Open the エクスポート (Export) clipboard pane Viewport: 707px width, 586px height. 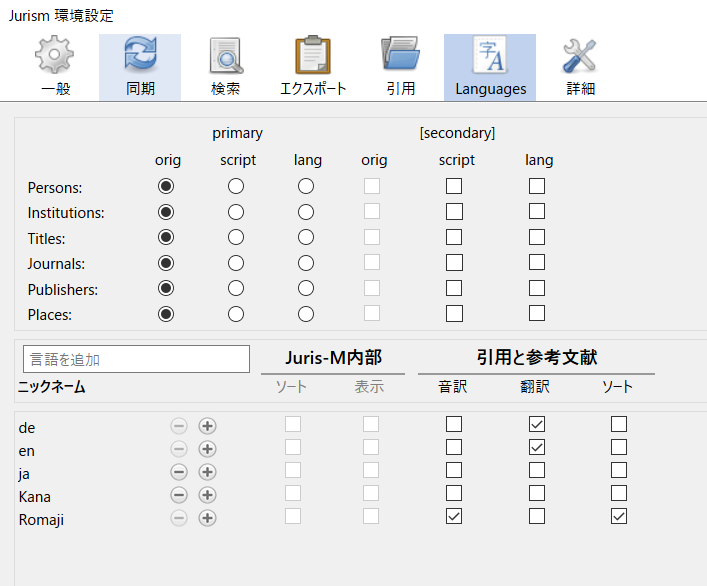coord(313,67)
